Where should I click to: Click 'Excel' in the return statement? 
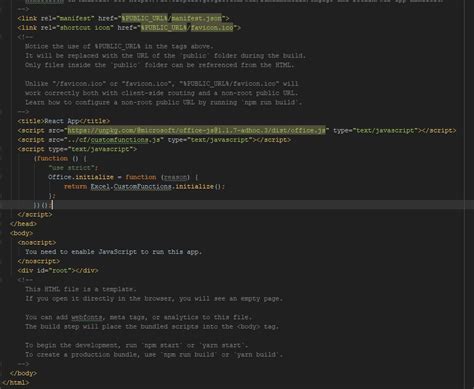pos(100,186)
